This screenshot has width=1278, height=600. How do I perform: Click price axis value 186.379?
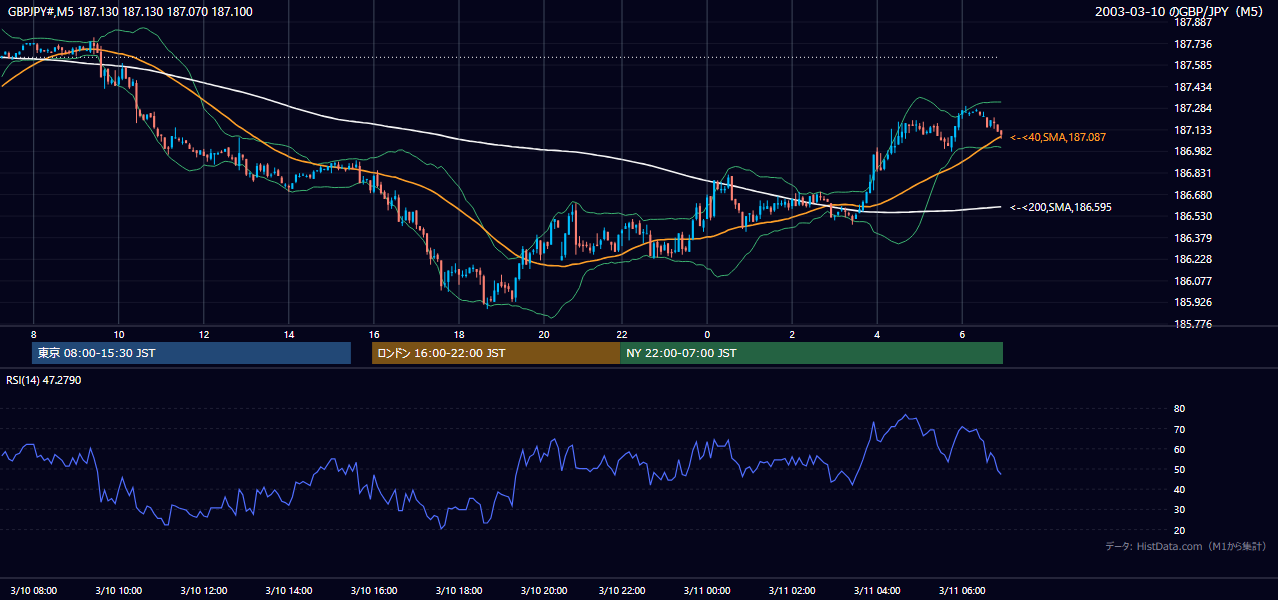(1193, 238)
